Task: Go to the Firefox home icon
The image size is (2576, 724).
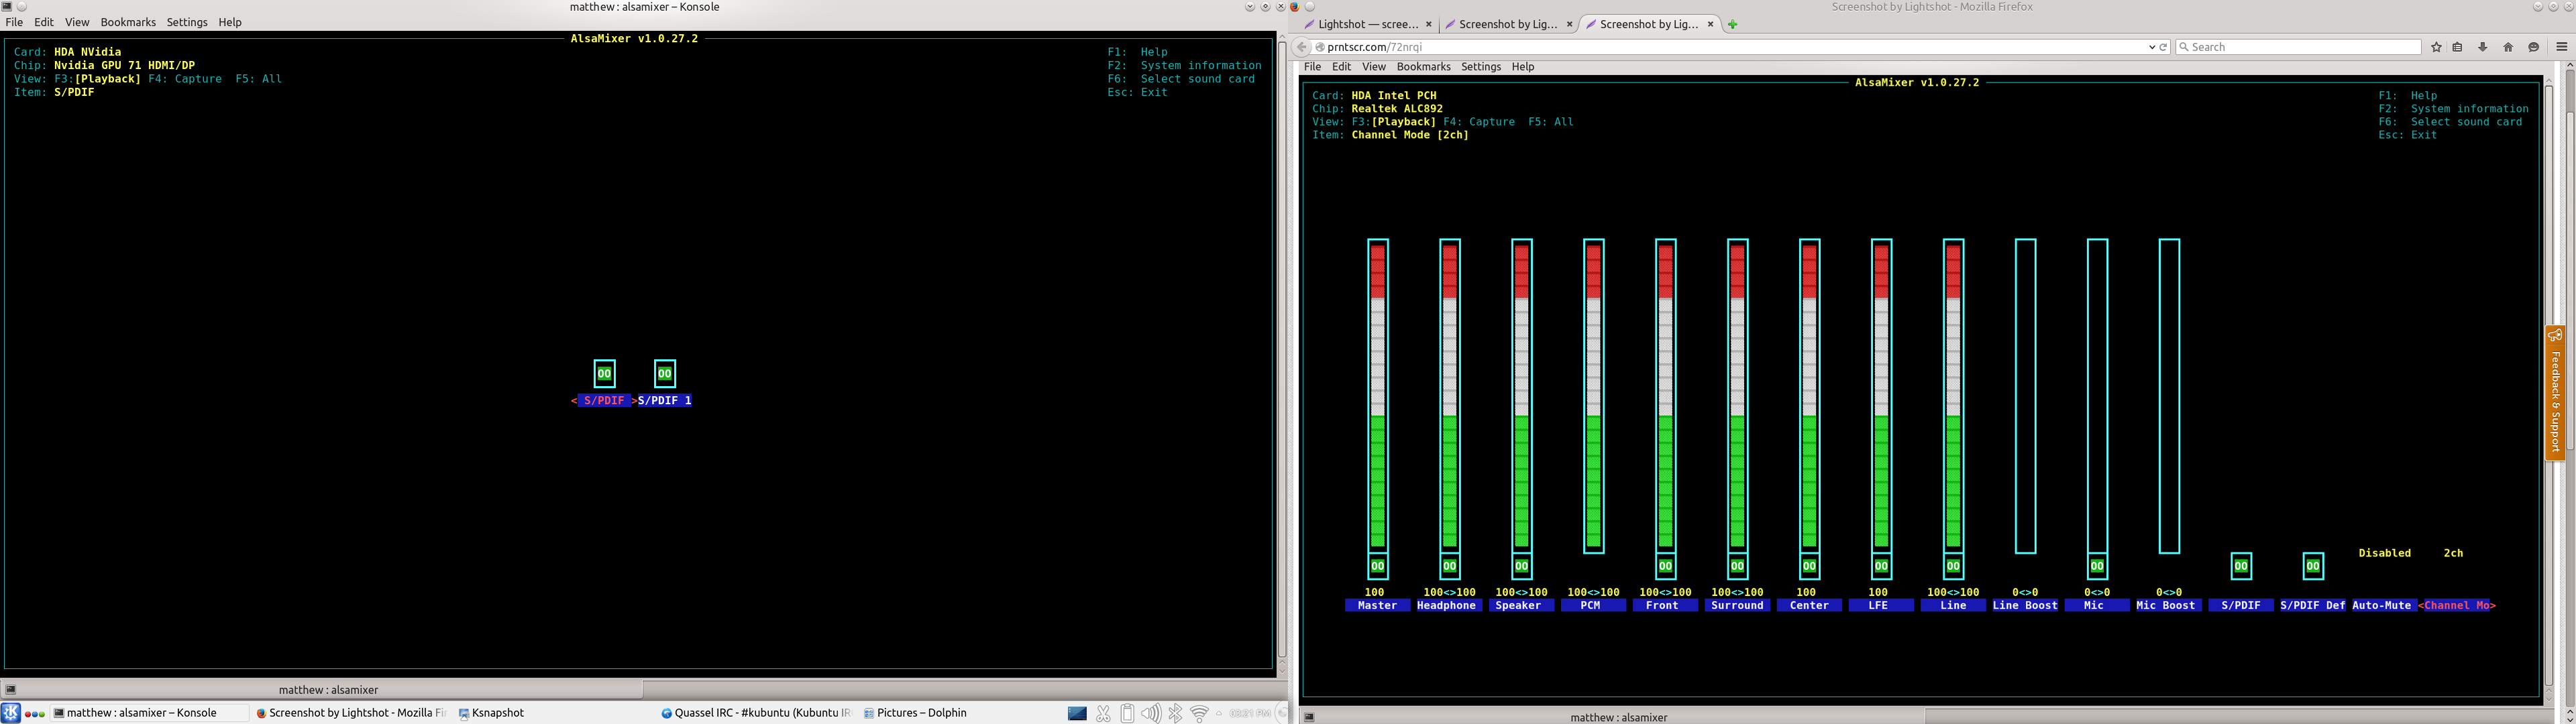Action: 2508,47
